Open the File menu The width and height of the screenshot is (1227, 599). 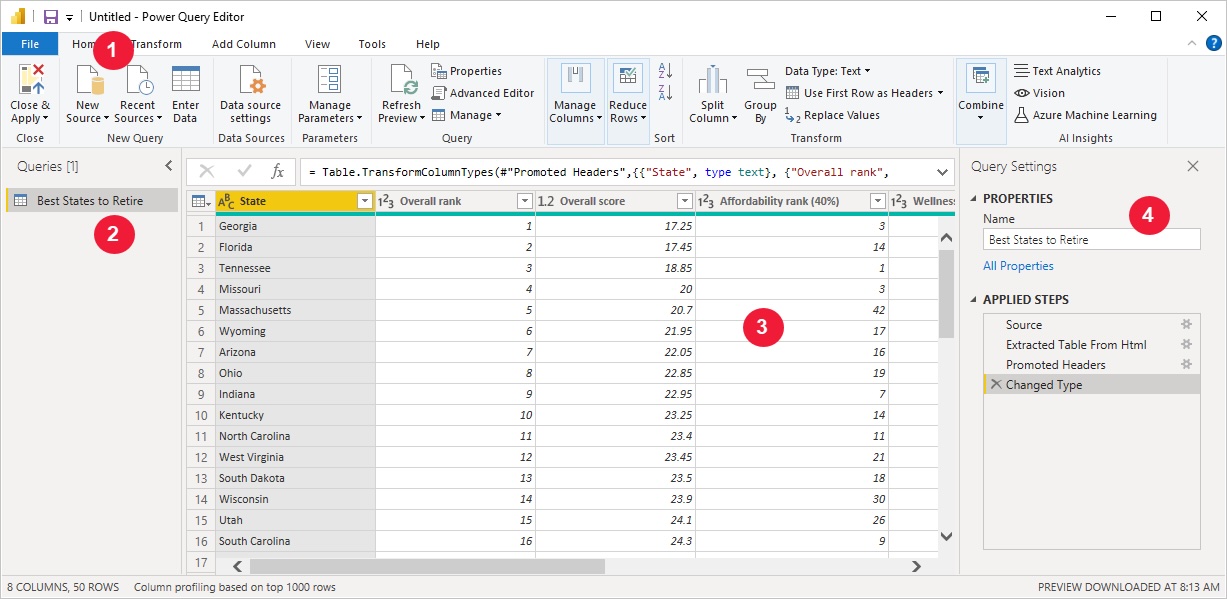tap(30, 44)
